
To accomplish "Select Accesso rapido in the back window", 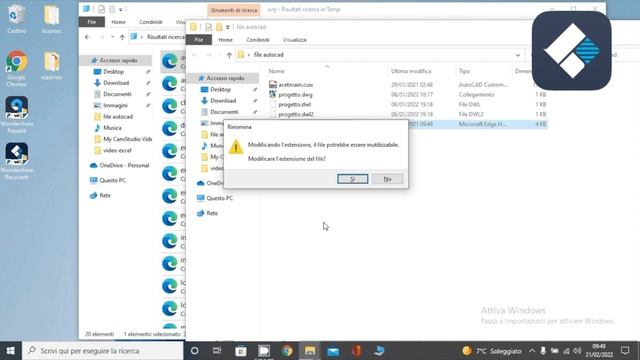I will (118, 60).
